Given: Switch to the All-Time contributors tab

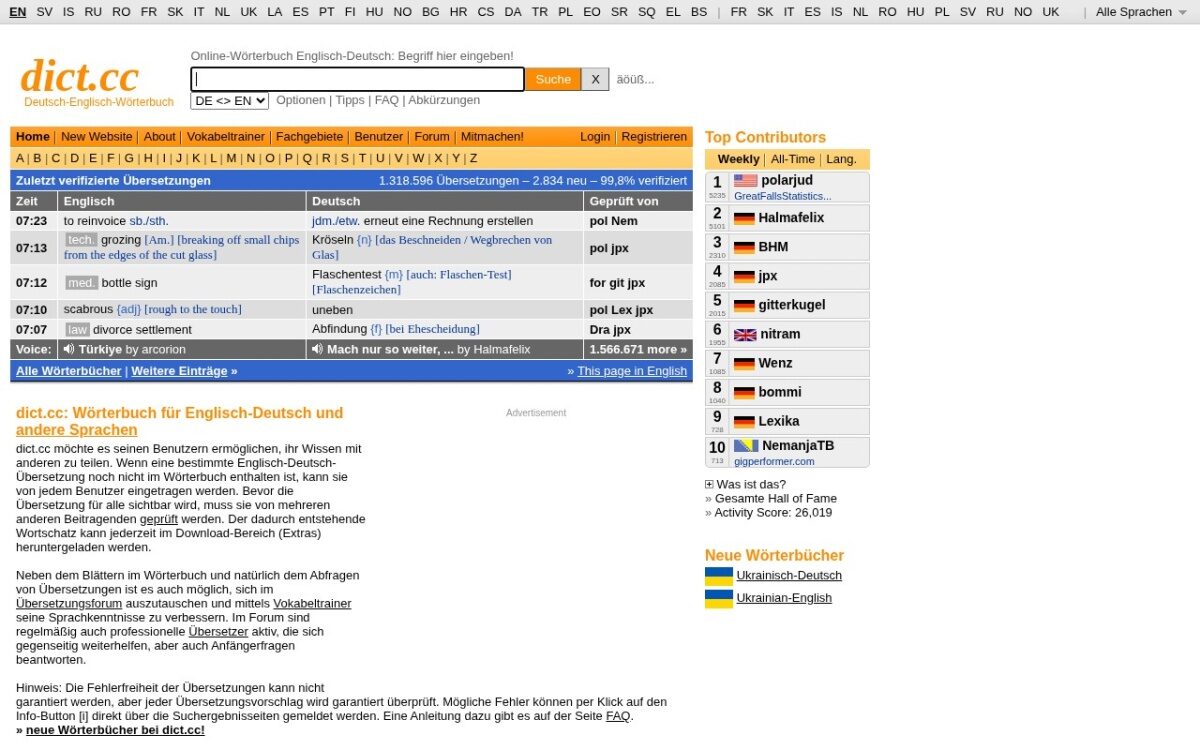Looking at the screenshot, I should pos(793,159).
